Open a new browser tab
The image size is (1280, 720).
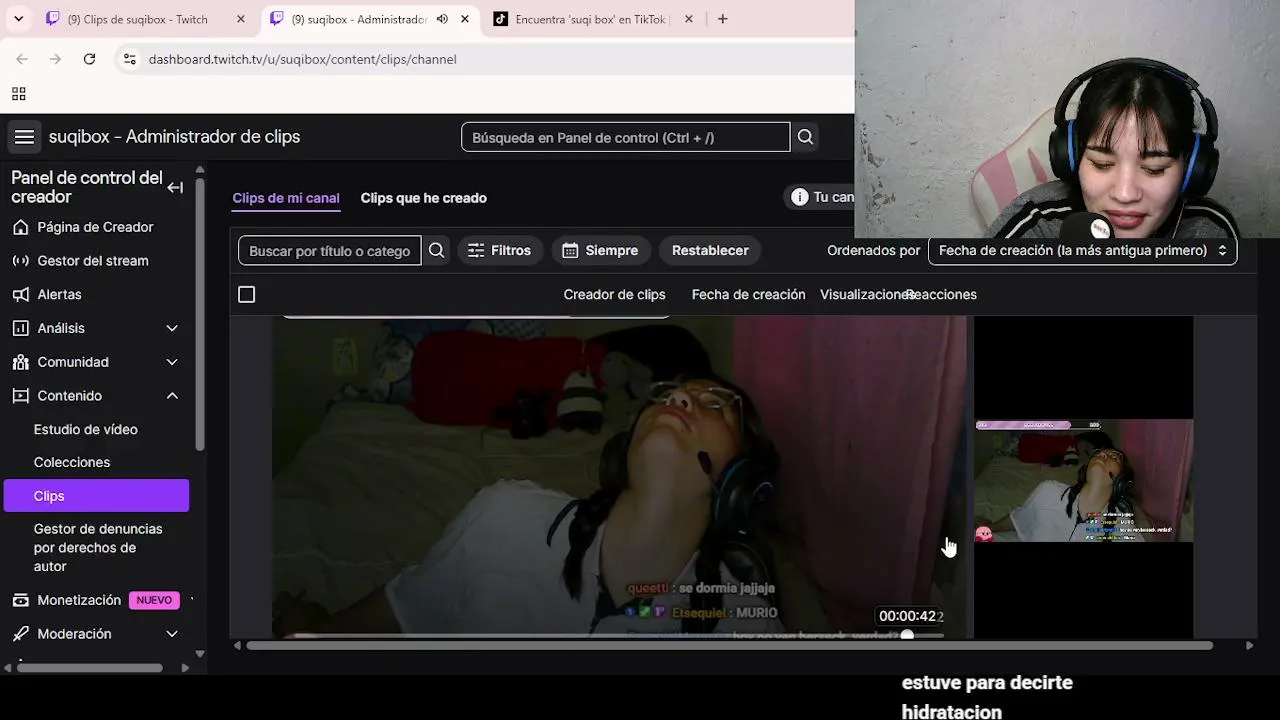pyautogui.click(x=722, y=19)
